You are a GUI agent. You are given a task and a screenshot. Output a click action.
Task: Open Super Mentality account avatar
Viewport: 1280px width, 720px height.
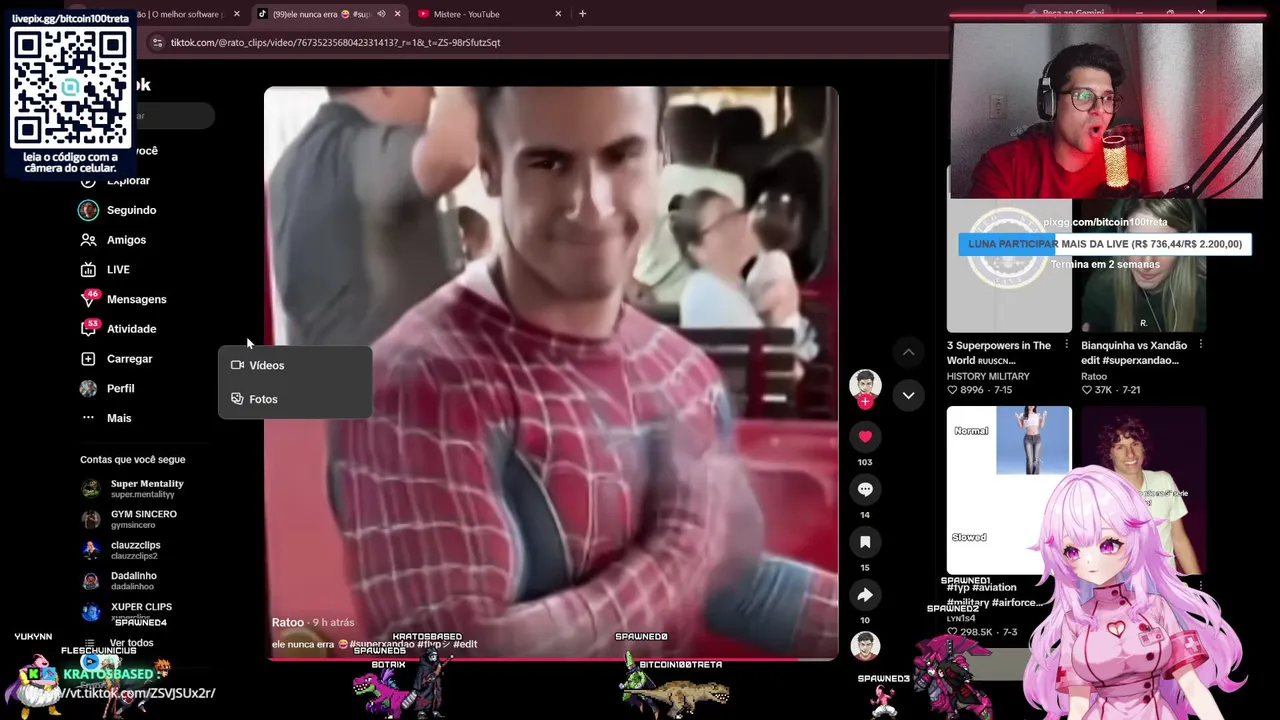[91, 489]
